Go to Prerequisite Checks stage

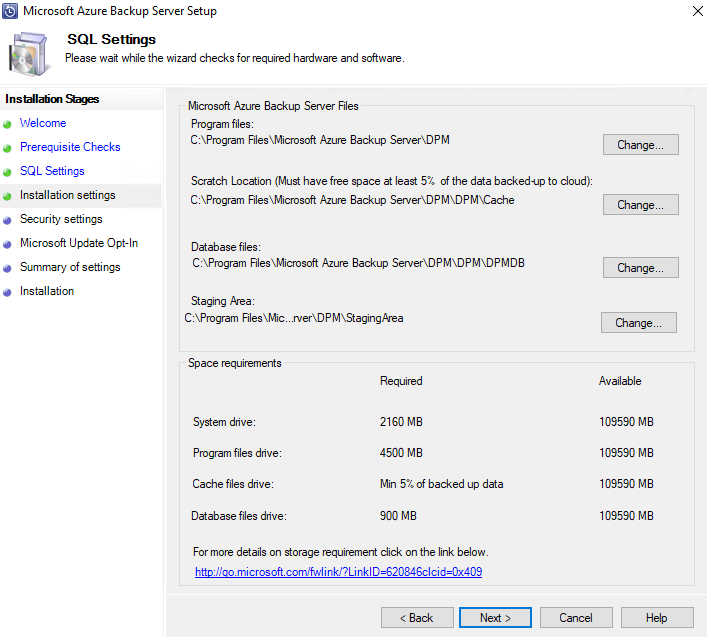pyautogui.click(x=70, y=147)
